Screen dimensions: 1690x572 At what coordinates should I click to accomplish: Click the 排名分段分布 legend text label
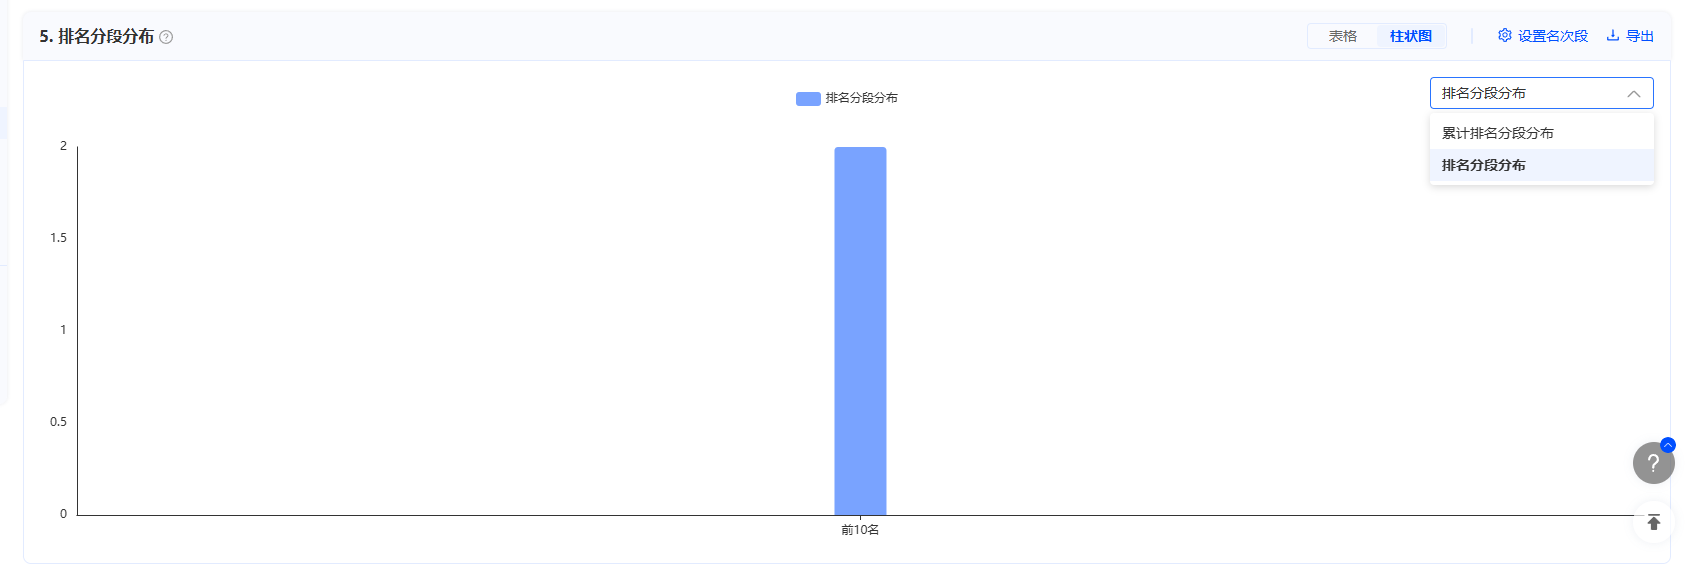[861, 98]
